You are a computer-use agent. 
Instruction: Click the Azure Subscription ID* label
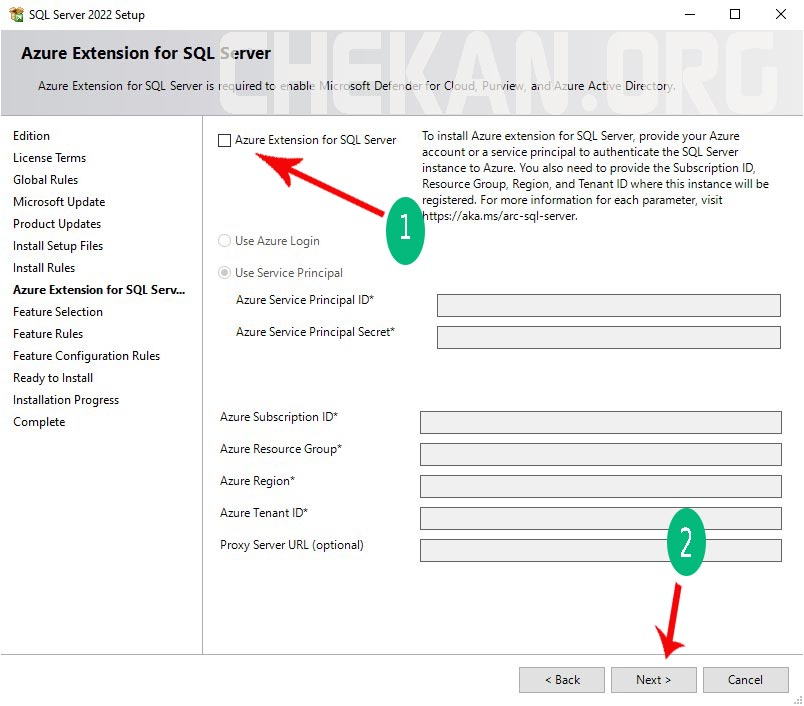[279, 417]
